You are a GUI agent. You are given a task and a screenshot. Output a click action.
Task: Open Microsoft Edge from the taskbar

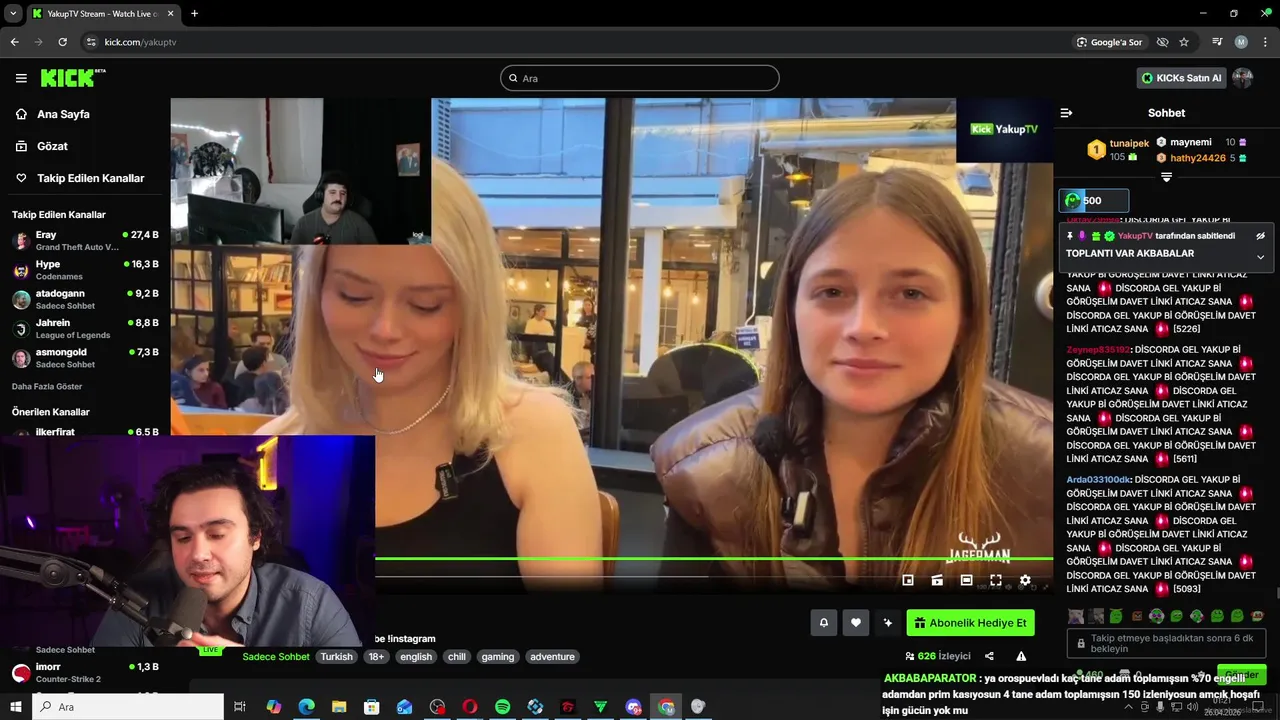point(306,707)
